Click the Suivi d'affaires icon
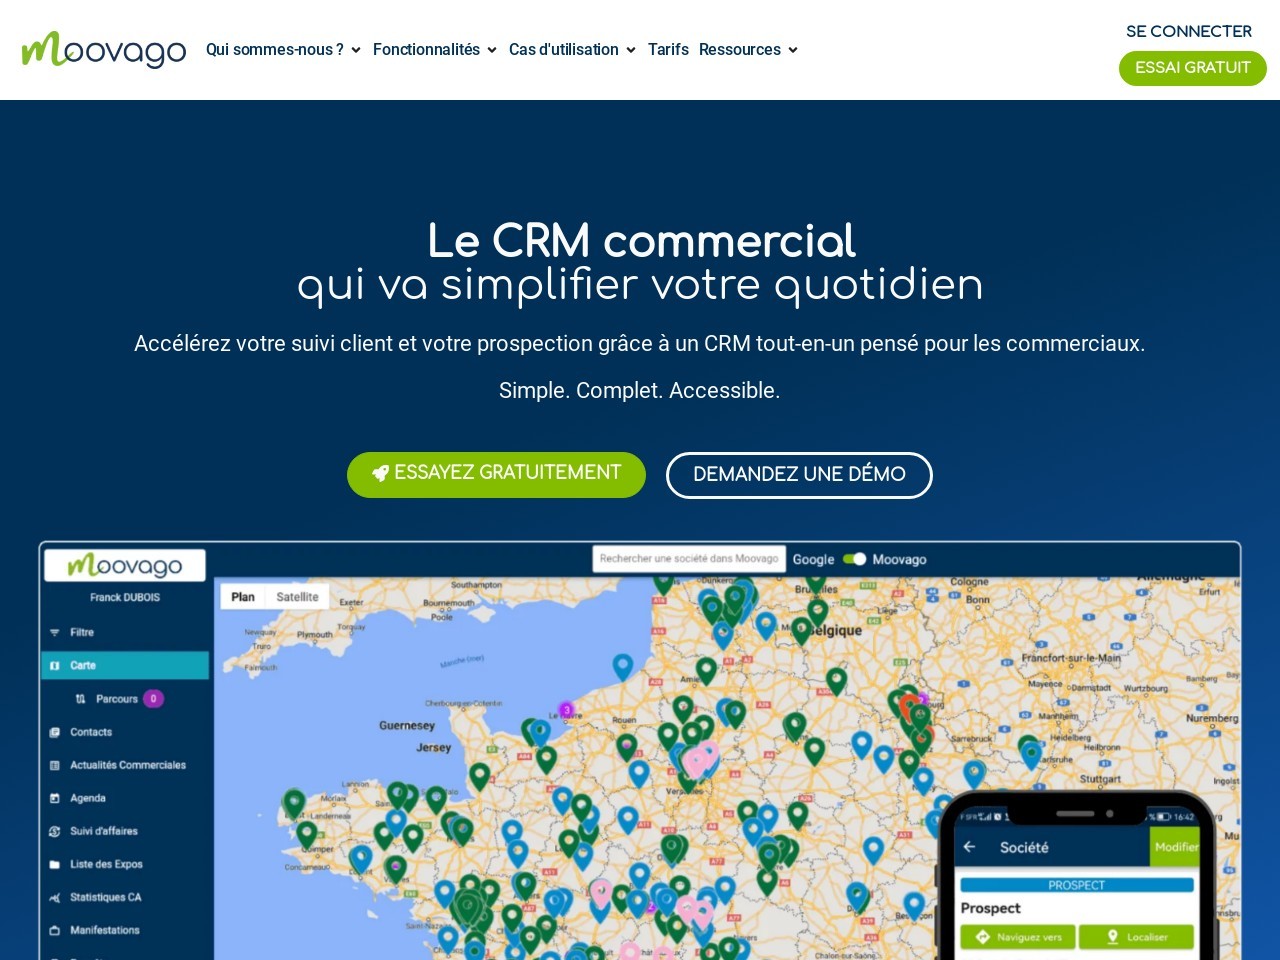 pyautogui.click(x=55, y=831)
